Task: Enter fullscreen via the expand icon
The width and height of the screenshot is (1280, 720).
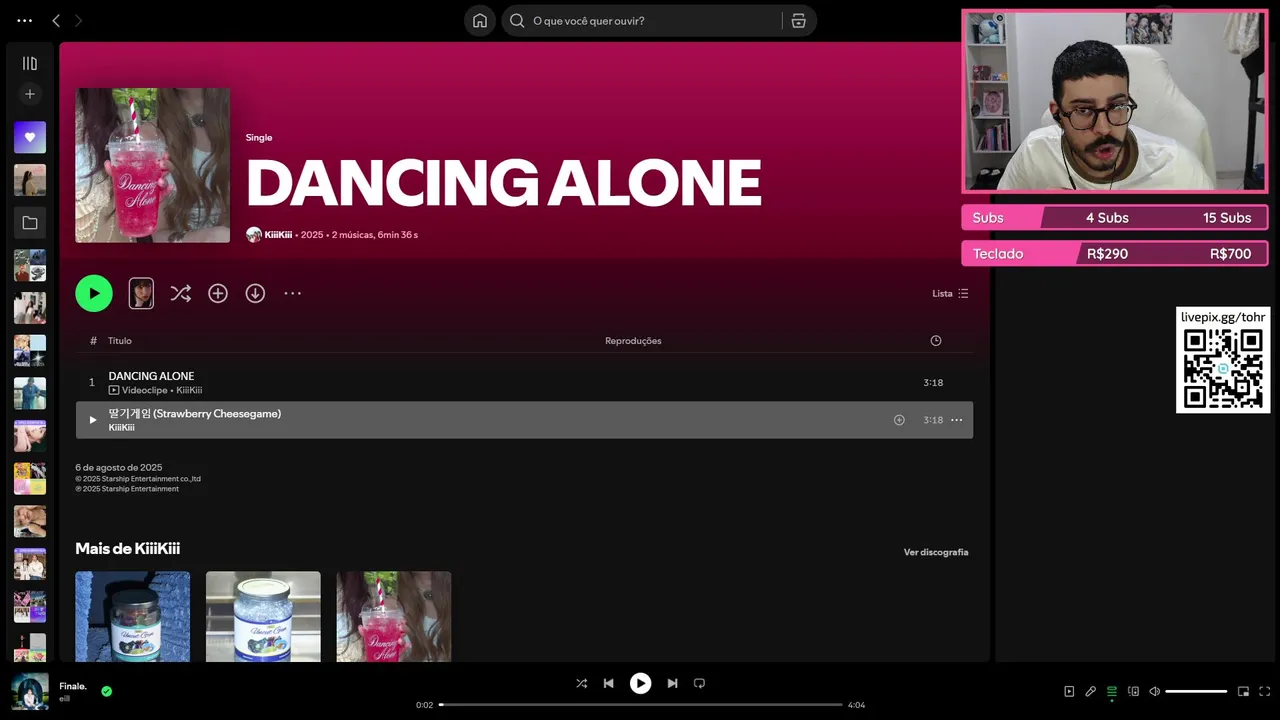Action: pos(1264,691)
